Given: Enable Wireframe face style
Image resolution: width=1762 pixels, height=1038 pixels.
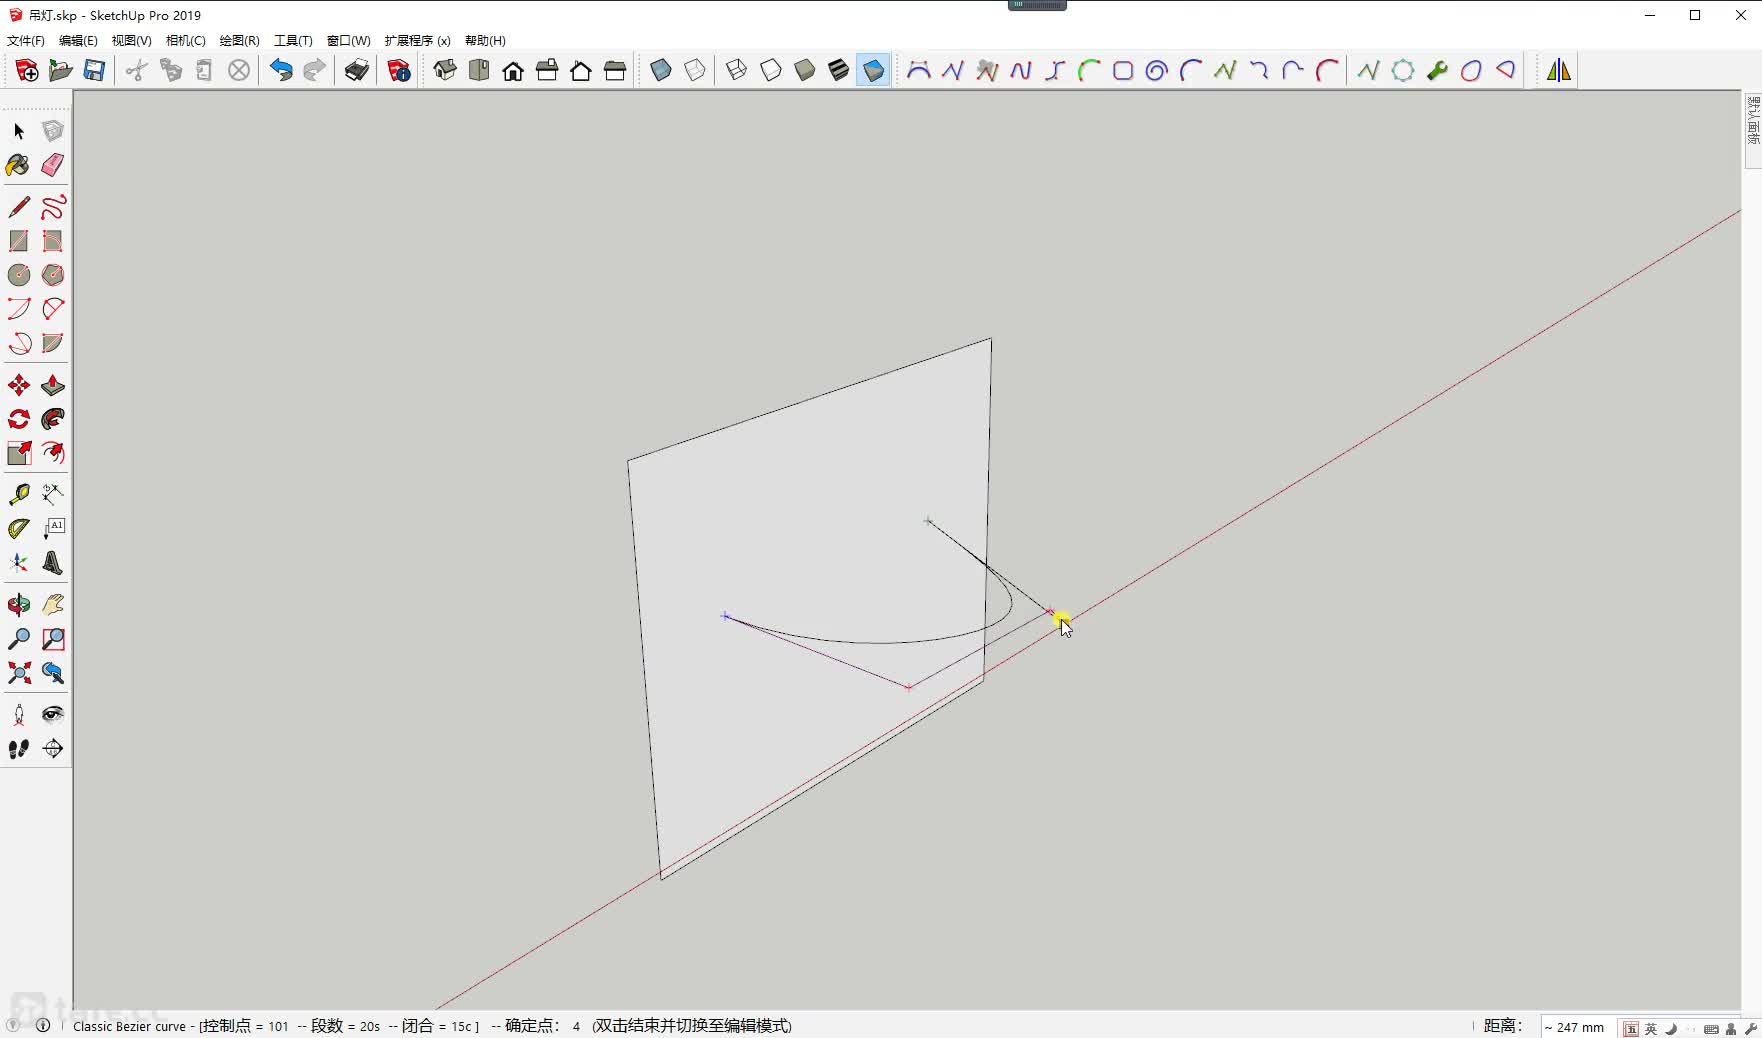Looking at the screenshot, I should pos(737,71).
